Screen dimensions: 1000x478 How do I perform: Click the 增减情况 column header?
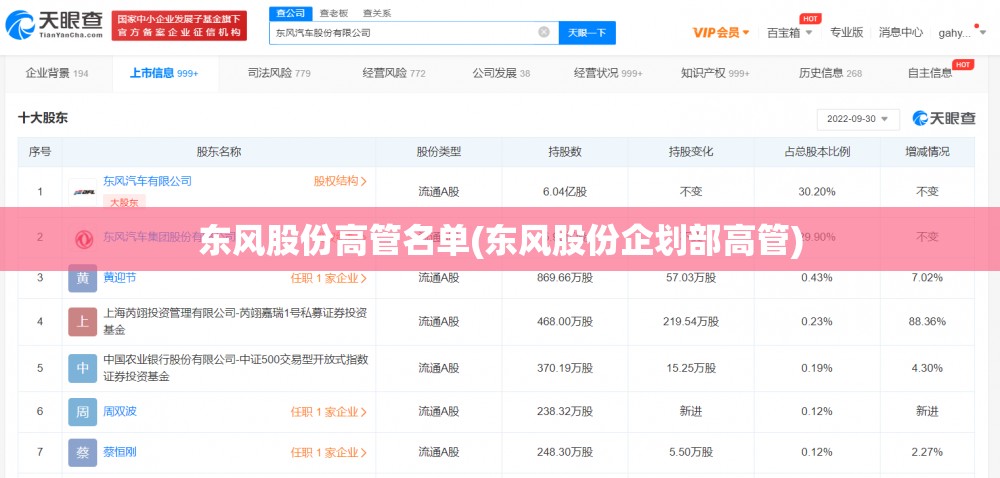[x=927, y=152]
